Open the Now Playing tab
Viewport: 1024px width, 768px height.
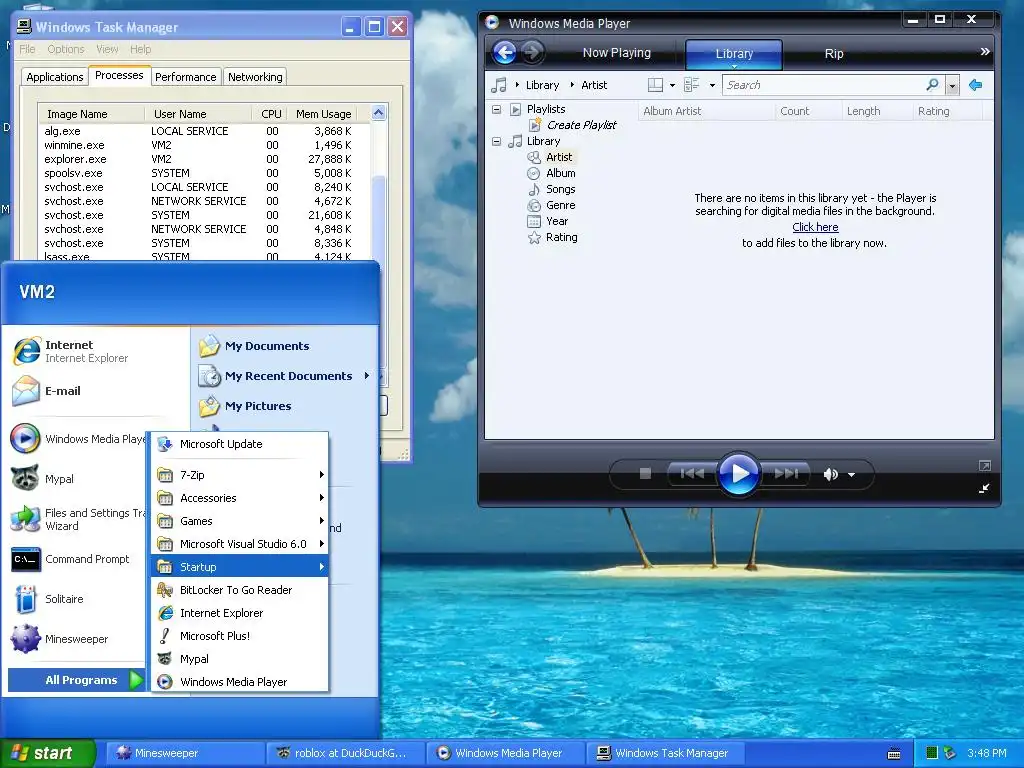tap(616, 53)
